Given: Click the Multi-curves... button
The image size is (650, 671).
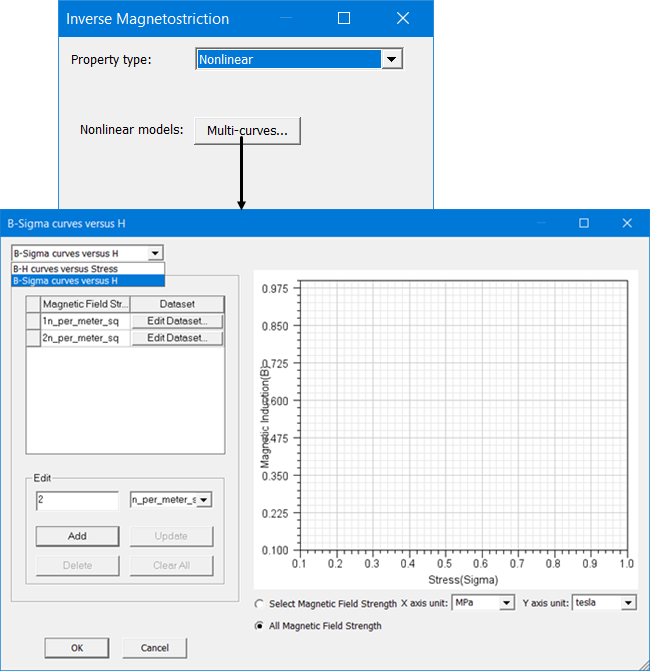Looking at the screenshot, I should (x=247, y=131).
